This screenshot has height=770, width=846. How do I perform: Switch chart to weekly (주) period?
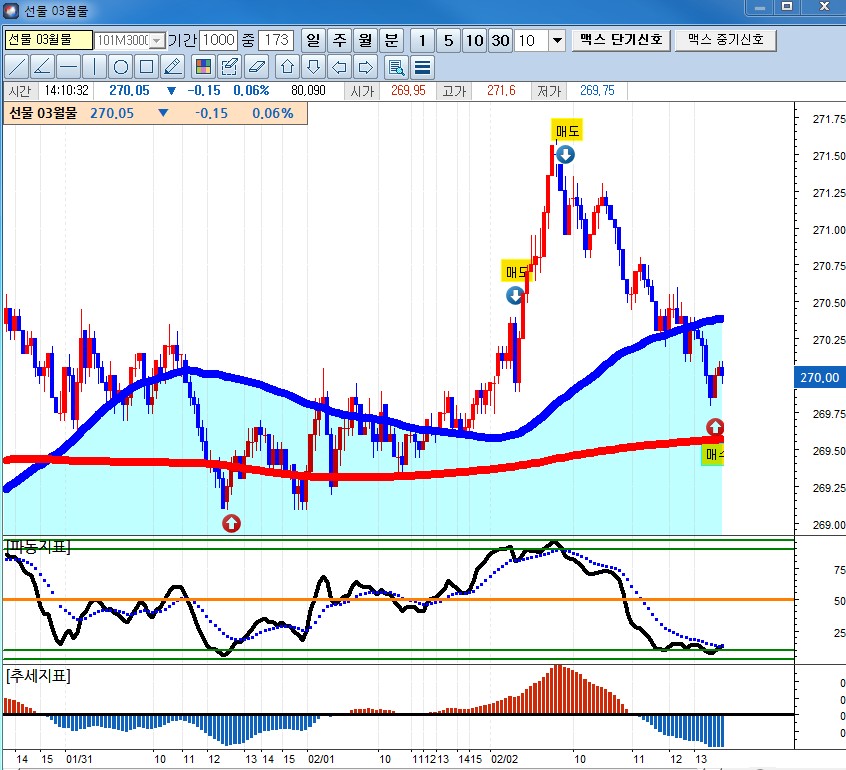tap(339, 40)
